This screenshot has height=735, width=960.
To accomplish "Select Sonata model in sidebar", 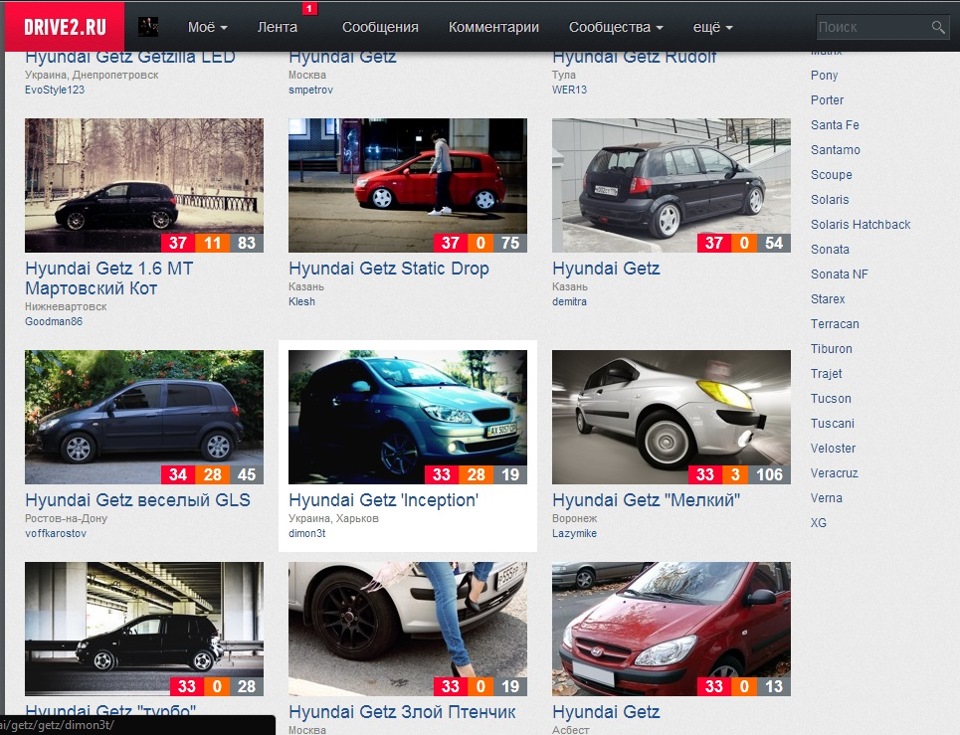I will click(x=830, y=249).
